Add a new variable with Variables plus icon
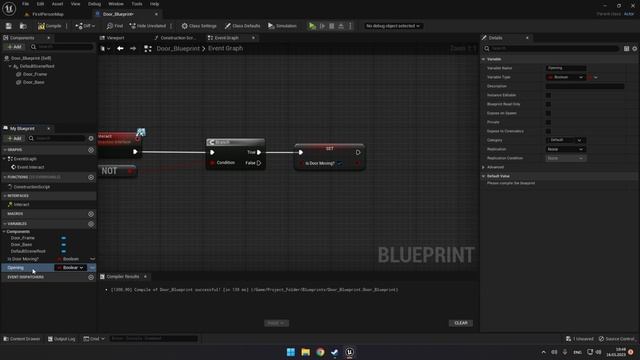640x360 pixels. click(91, 224)
